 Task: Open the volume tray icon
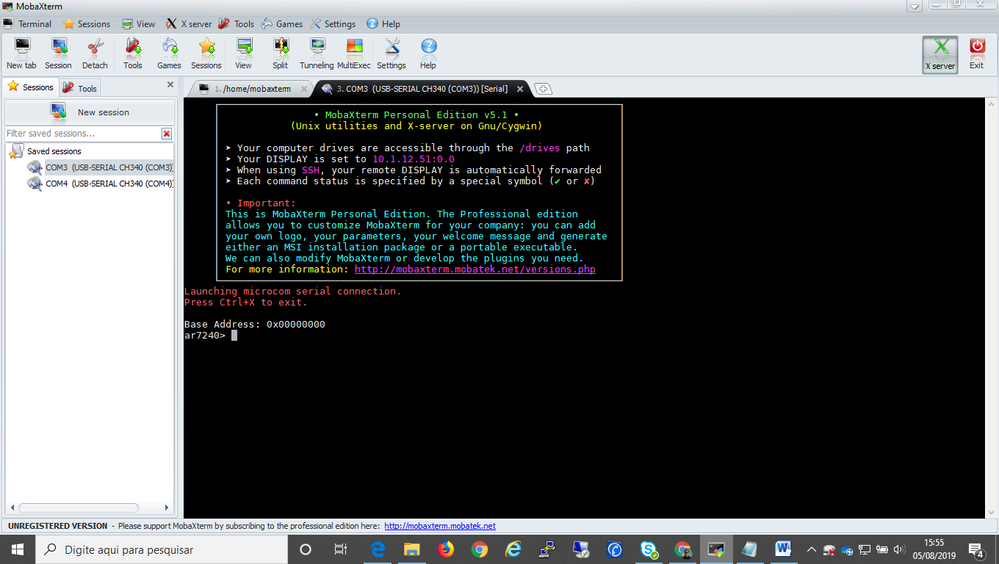pos(899,549)
